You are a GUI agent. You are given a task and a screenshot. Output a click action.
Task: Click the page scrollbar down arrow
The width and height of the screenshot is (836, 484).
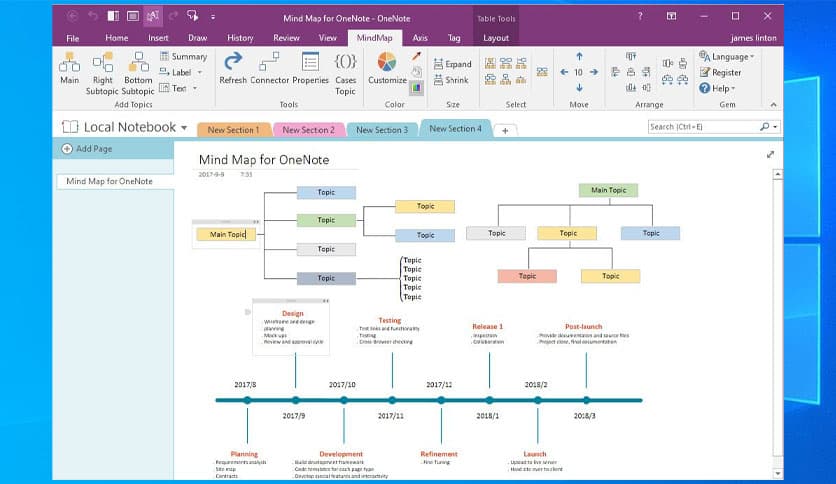coord(778,473)
